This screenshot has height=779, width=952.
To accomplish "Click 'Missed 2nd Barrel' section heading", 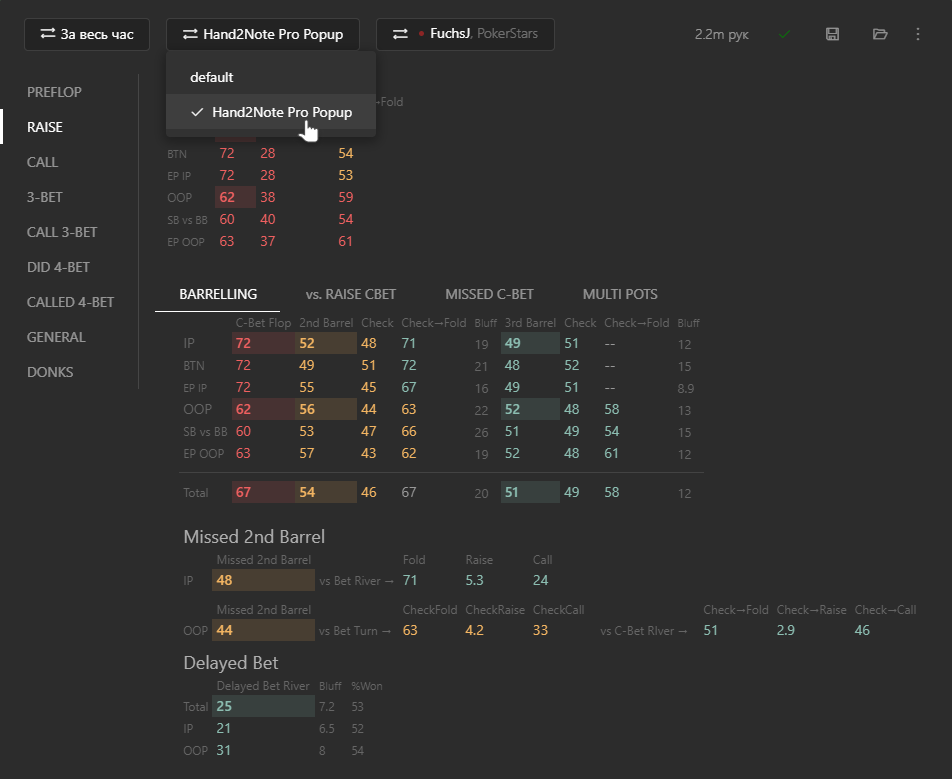I will pyautogui.click(x=254, y=537).
